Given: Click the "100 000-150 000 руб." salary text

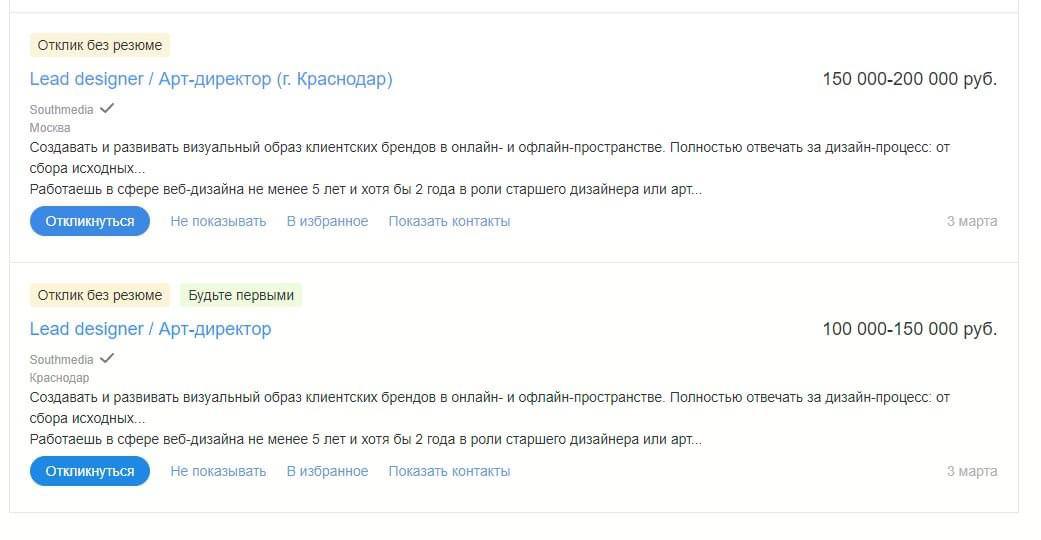Looking at the screenshot, I should [909, 329].
